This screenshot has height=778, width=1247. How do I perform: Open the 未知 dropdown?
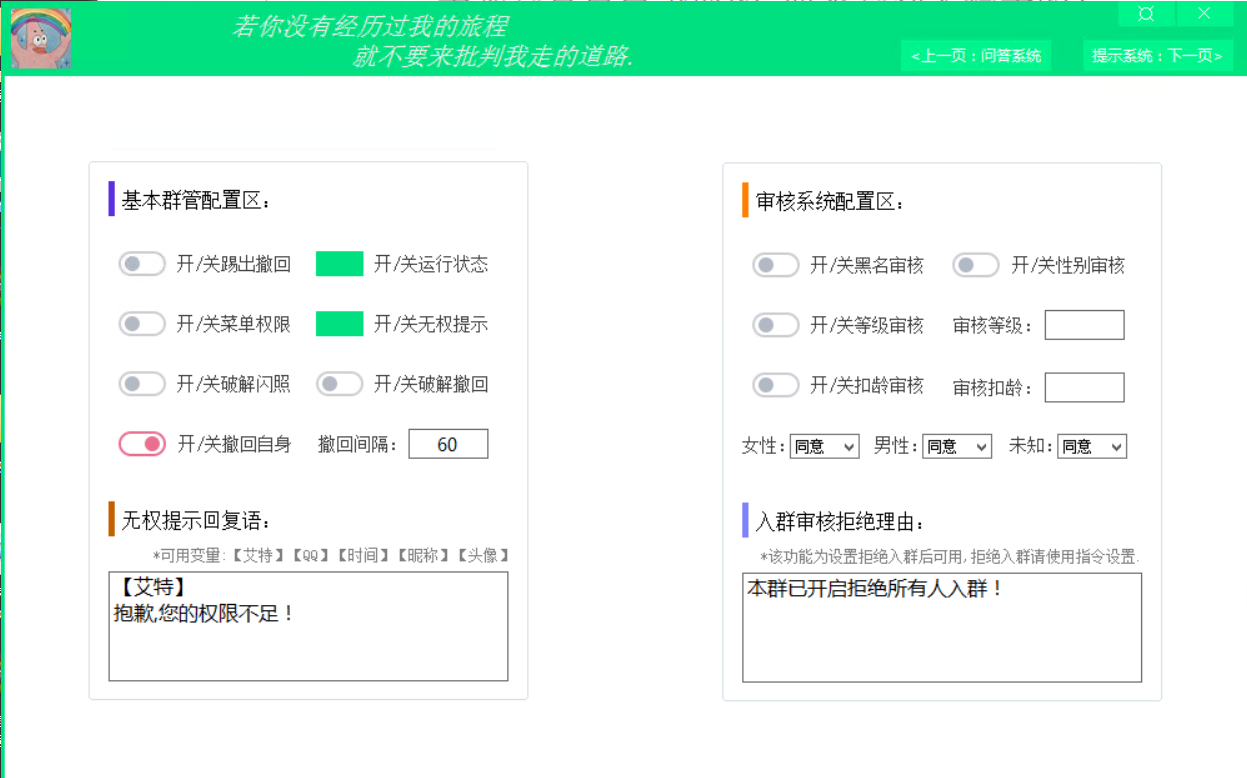coord(1092,446)
